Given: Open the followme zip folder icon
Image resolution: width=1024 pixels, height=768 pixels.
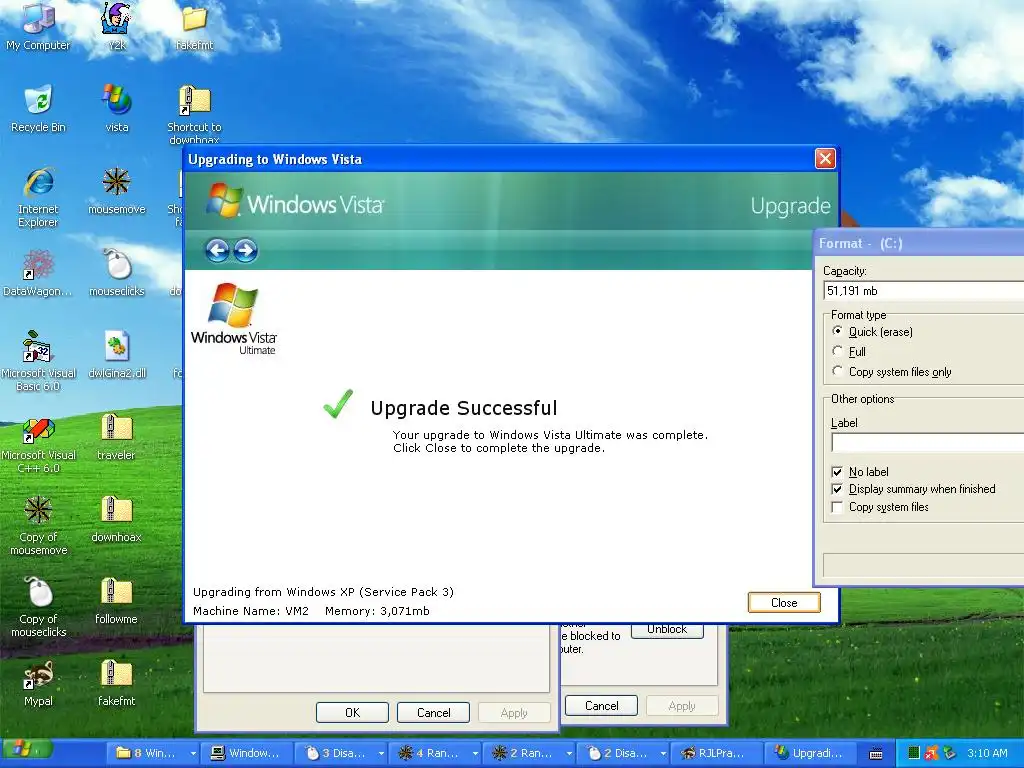Looking at the screenshot, I should pyautogui.click(x=116, y=600).
